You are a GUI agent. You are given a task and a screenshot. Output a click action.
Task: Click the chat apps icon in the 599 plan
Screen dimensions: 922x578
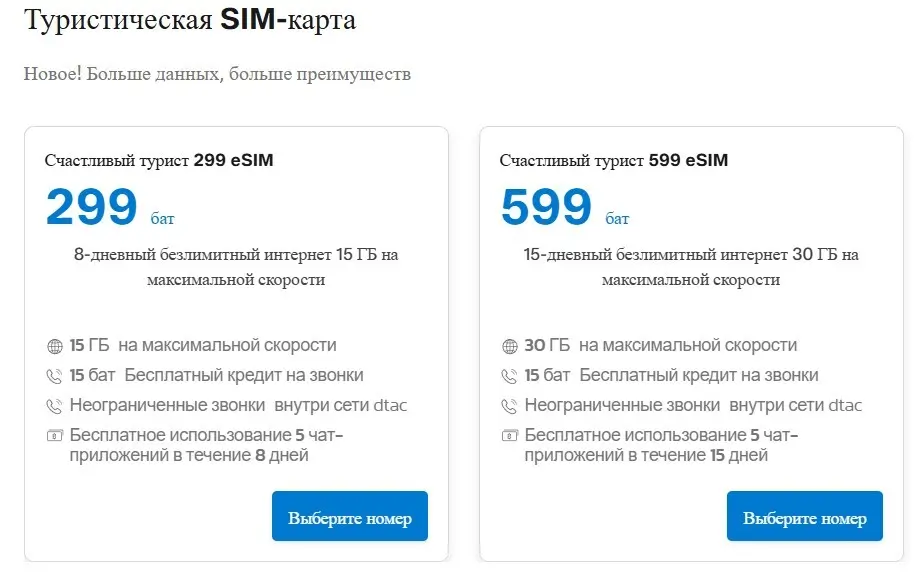[x=510, y=436]
